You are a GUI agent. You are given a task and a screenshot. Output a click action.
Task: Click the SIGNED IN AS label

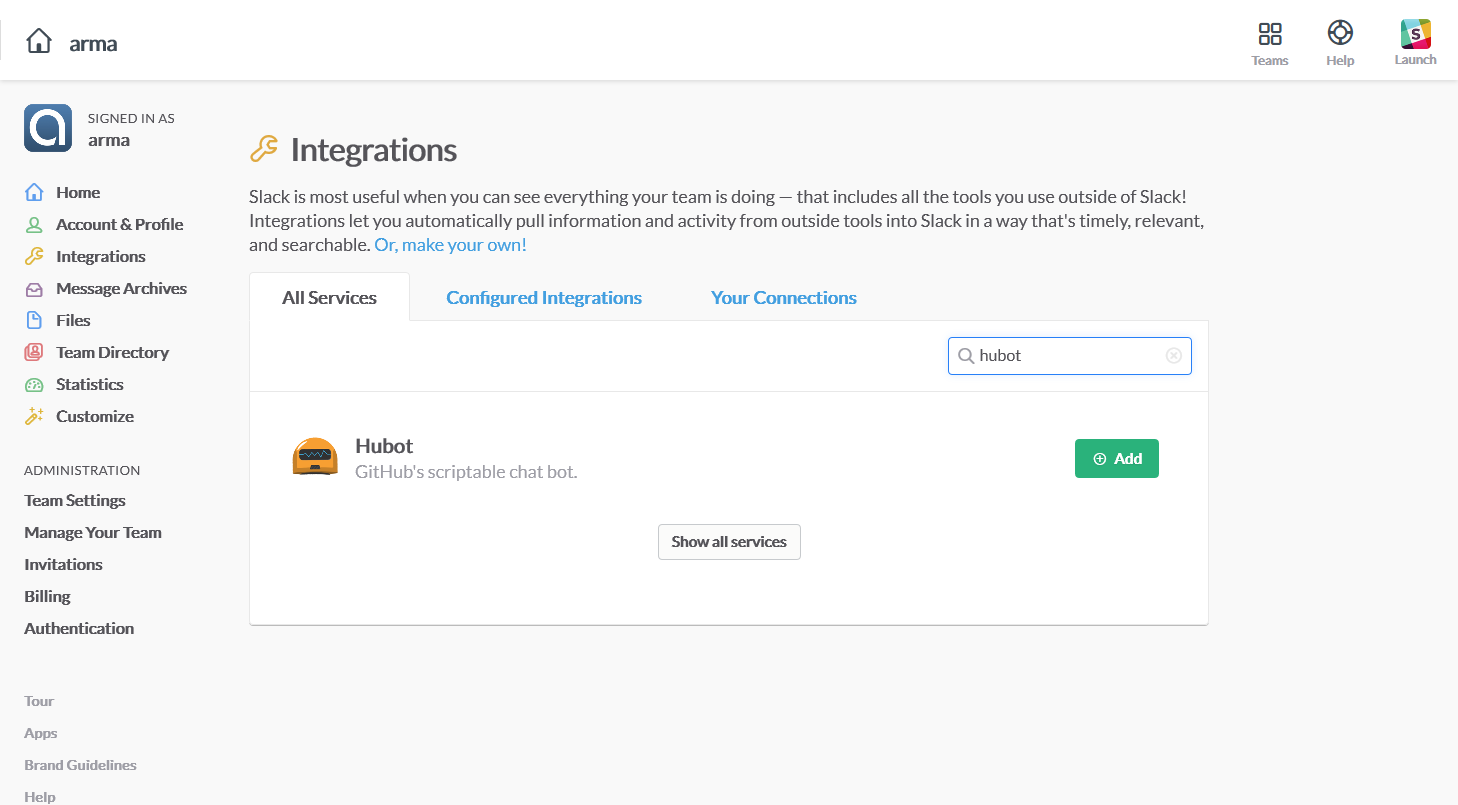click(x=131, y=118)
